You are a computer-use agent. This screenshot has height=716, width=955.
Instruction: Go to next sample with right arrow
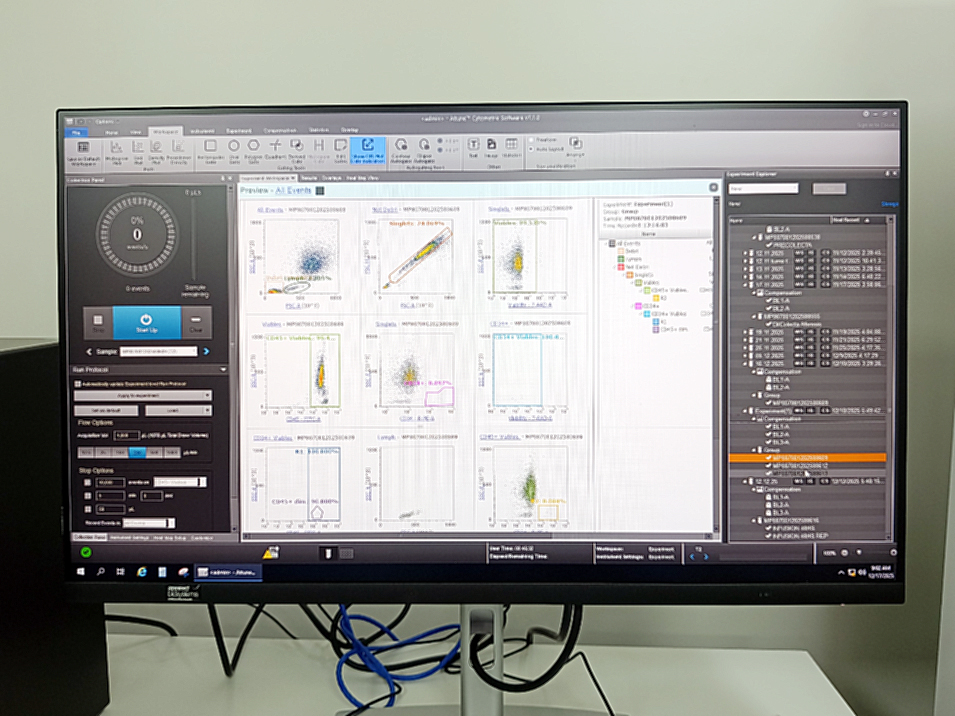207,352
